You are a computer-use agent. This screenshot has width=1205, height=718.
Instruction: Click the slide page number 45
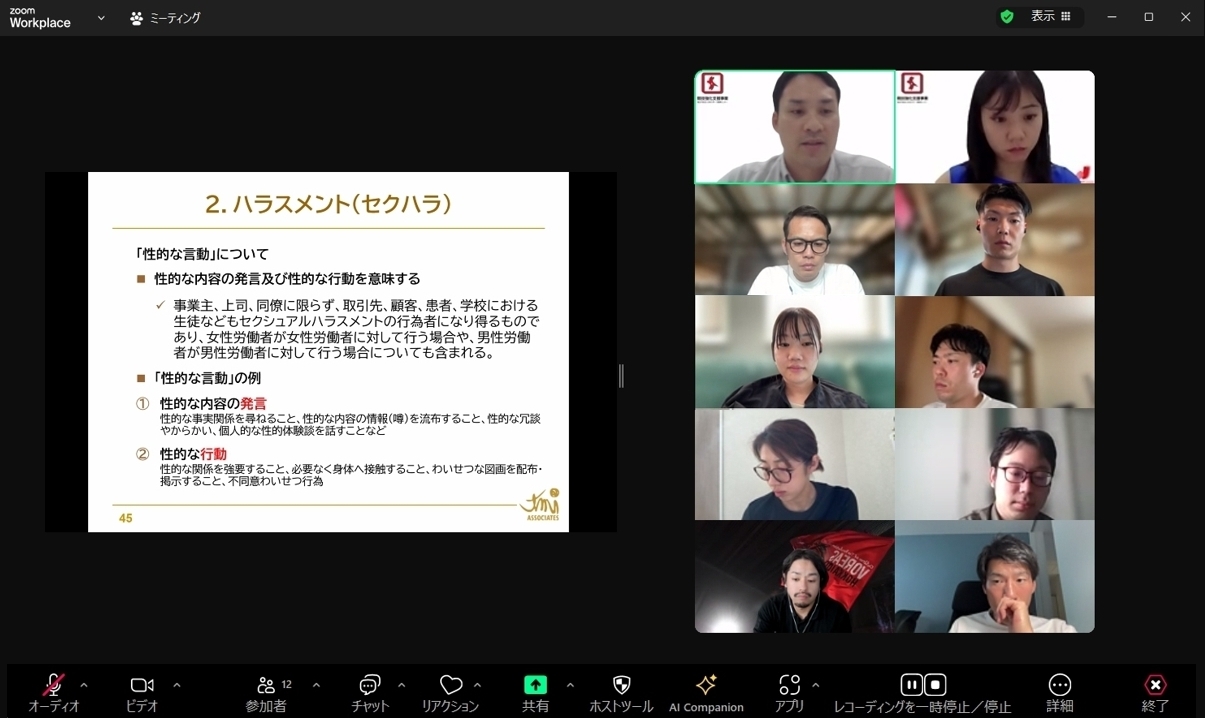[x=125, y=518]
